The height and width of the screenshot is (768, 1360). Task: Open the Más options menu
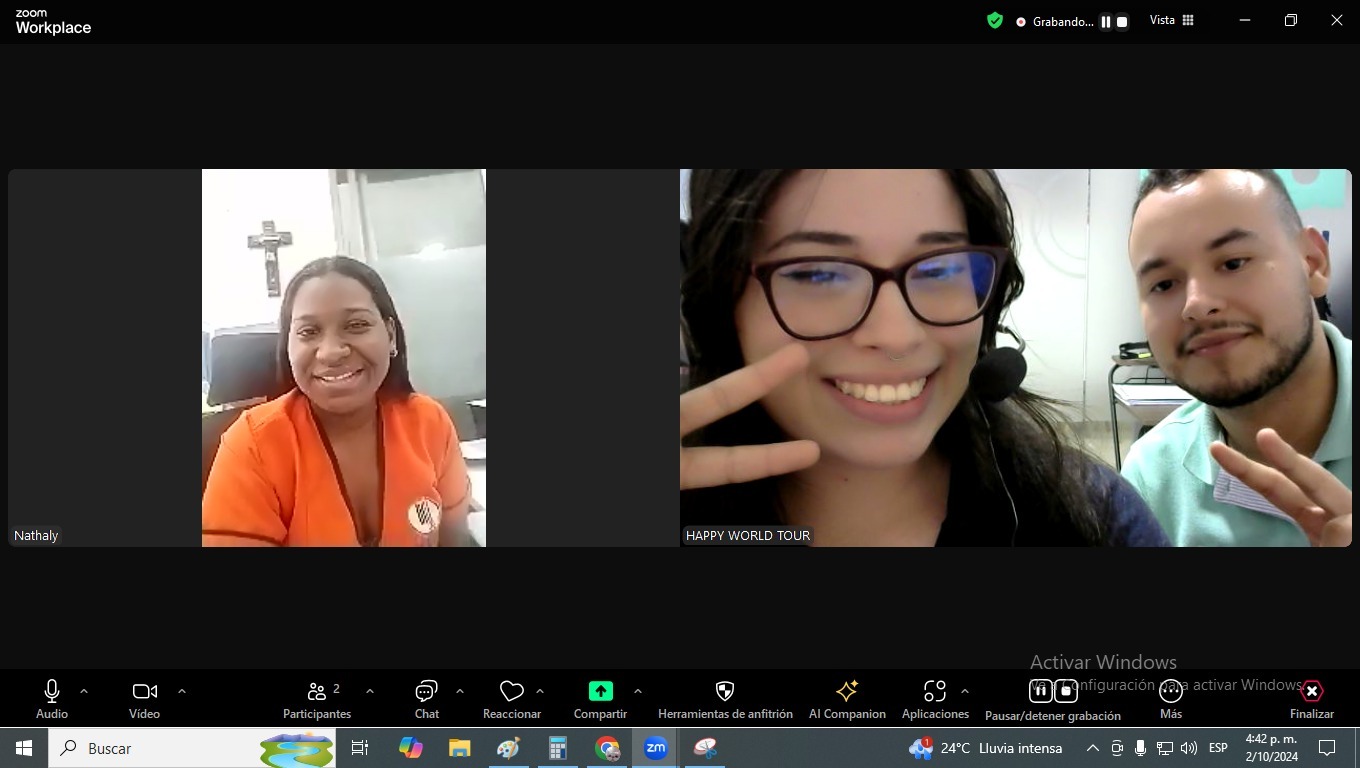click(1171, 699)
